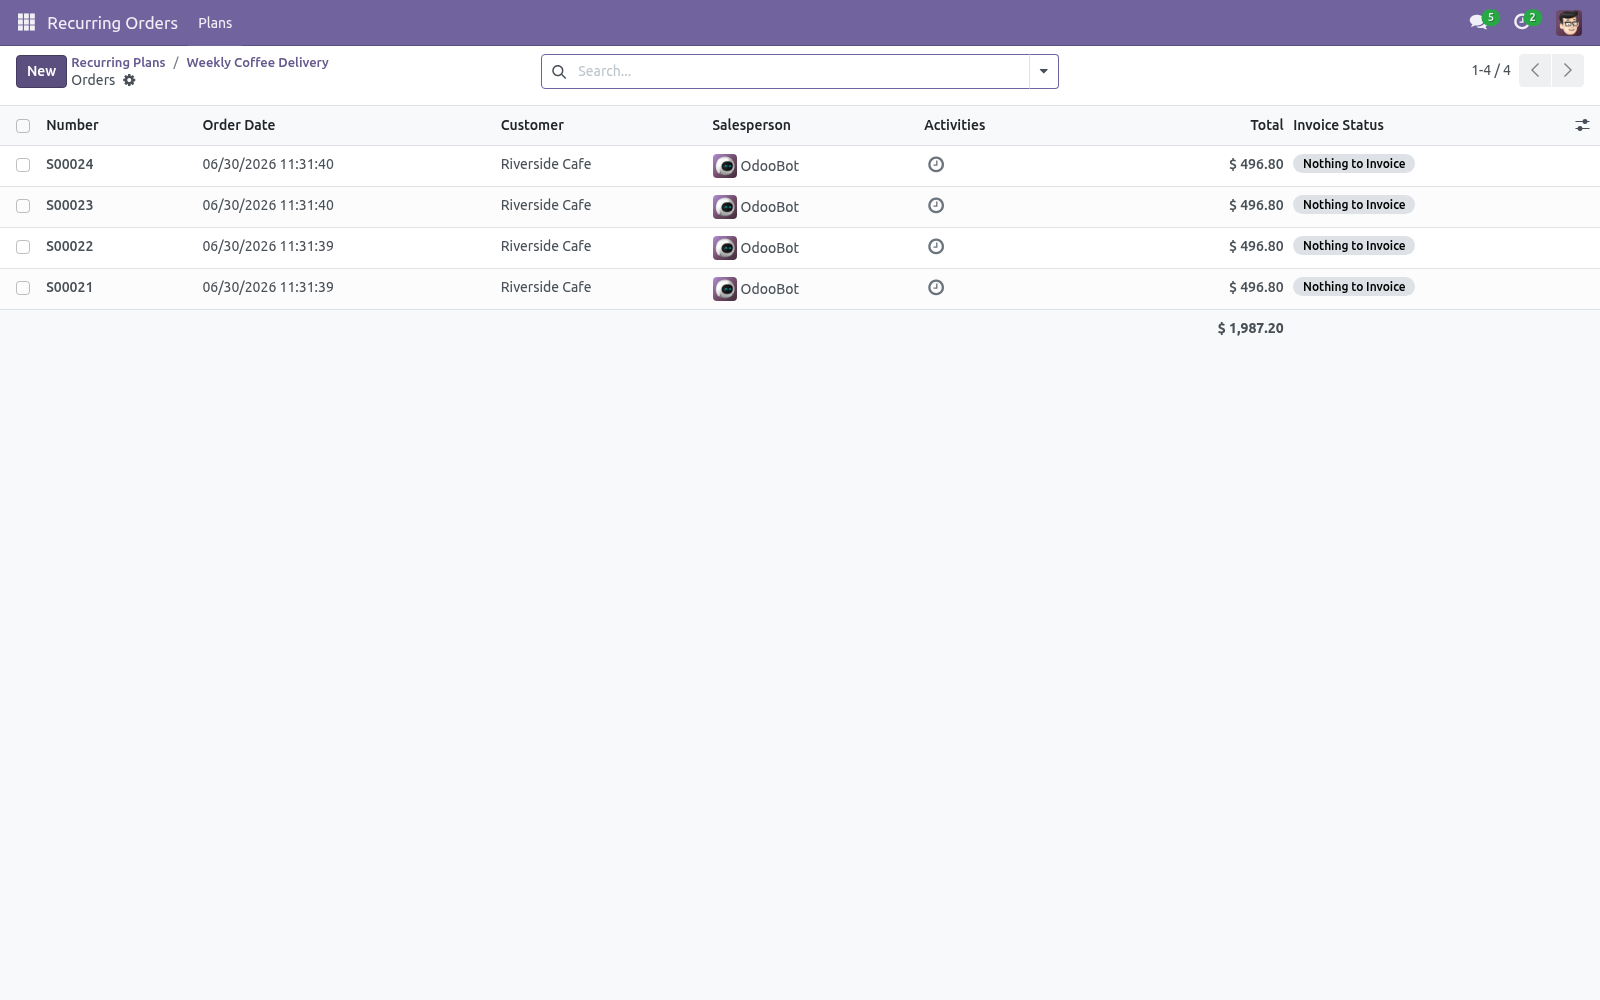
Task: Click activity clock icon for S00024
Action: (x=936, y=164)
